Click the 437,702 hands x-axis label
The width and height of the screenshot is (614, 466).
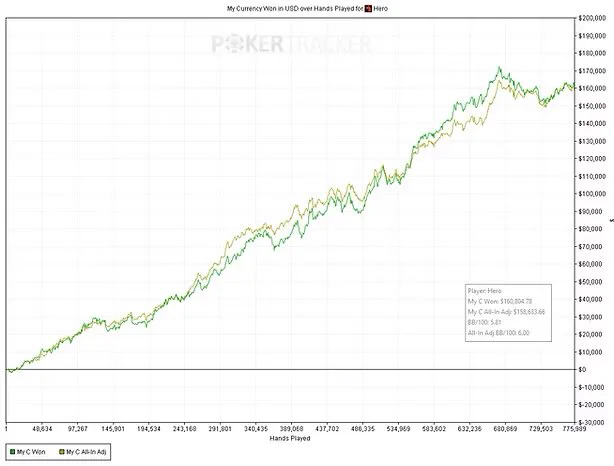pyautogui.click(x=327, y=429)
